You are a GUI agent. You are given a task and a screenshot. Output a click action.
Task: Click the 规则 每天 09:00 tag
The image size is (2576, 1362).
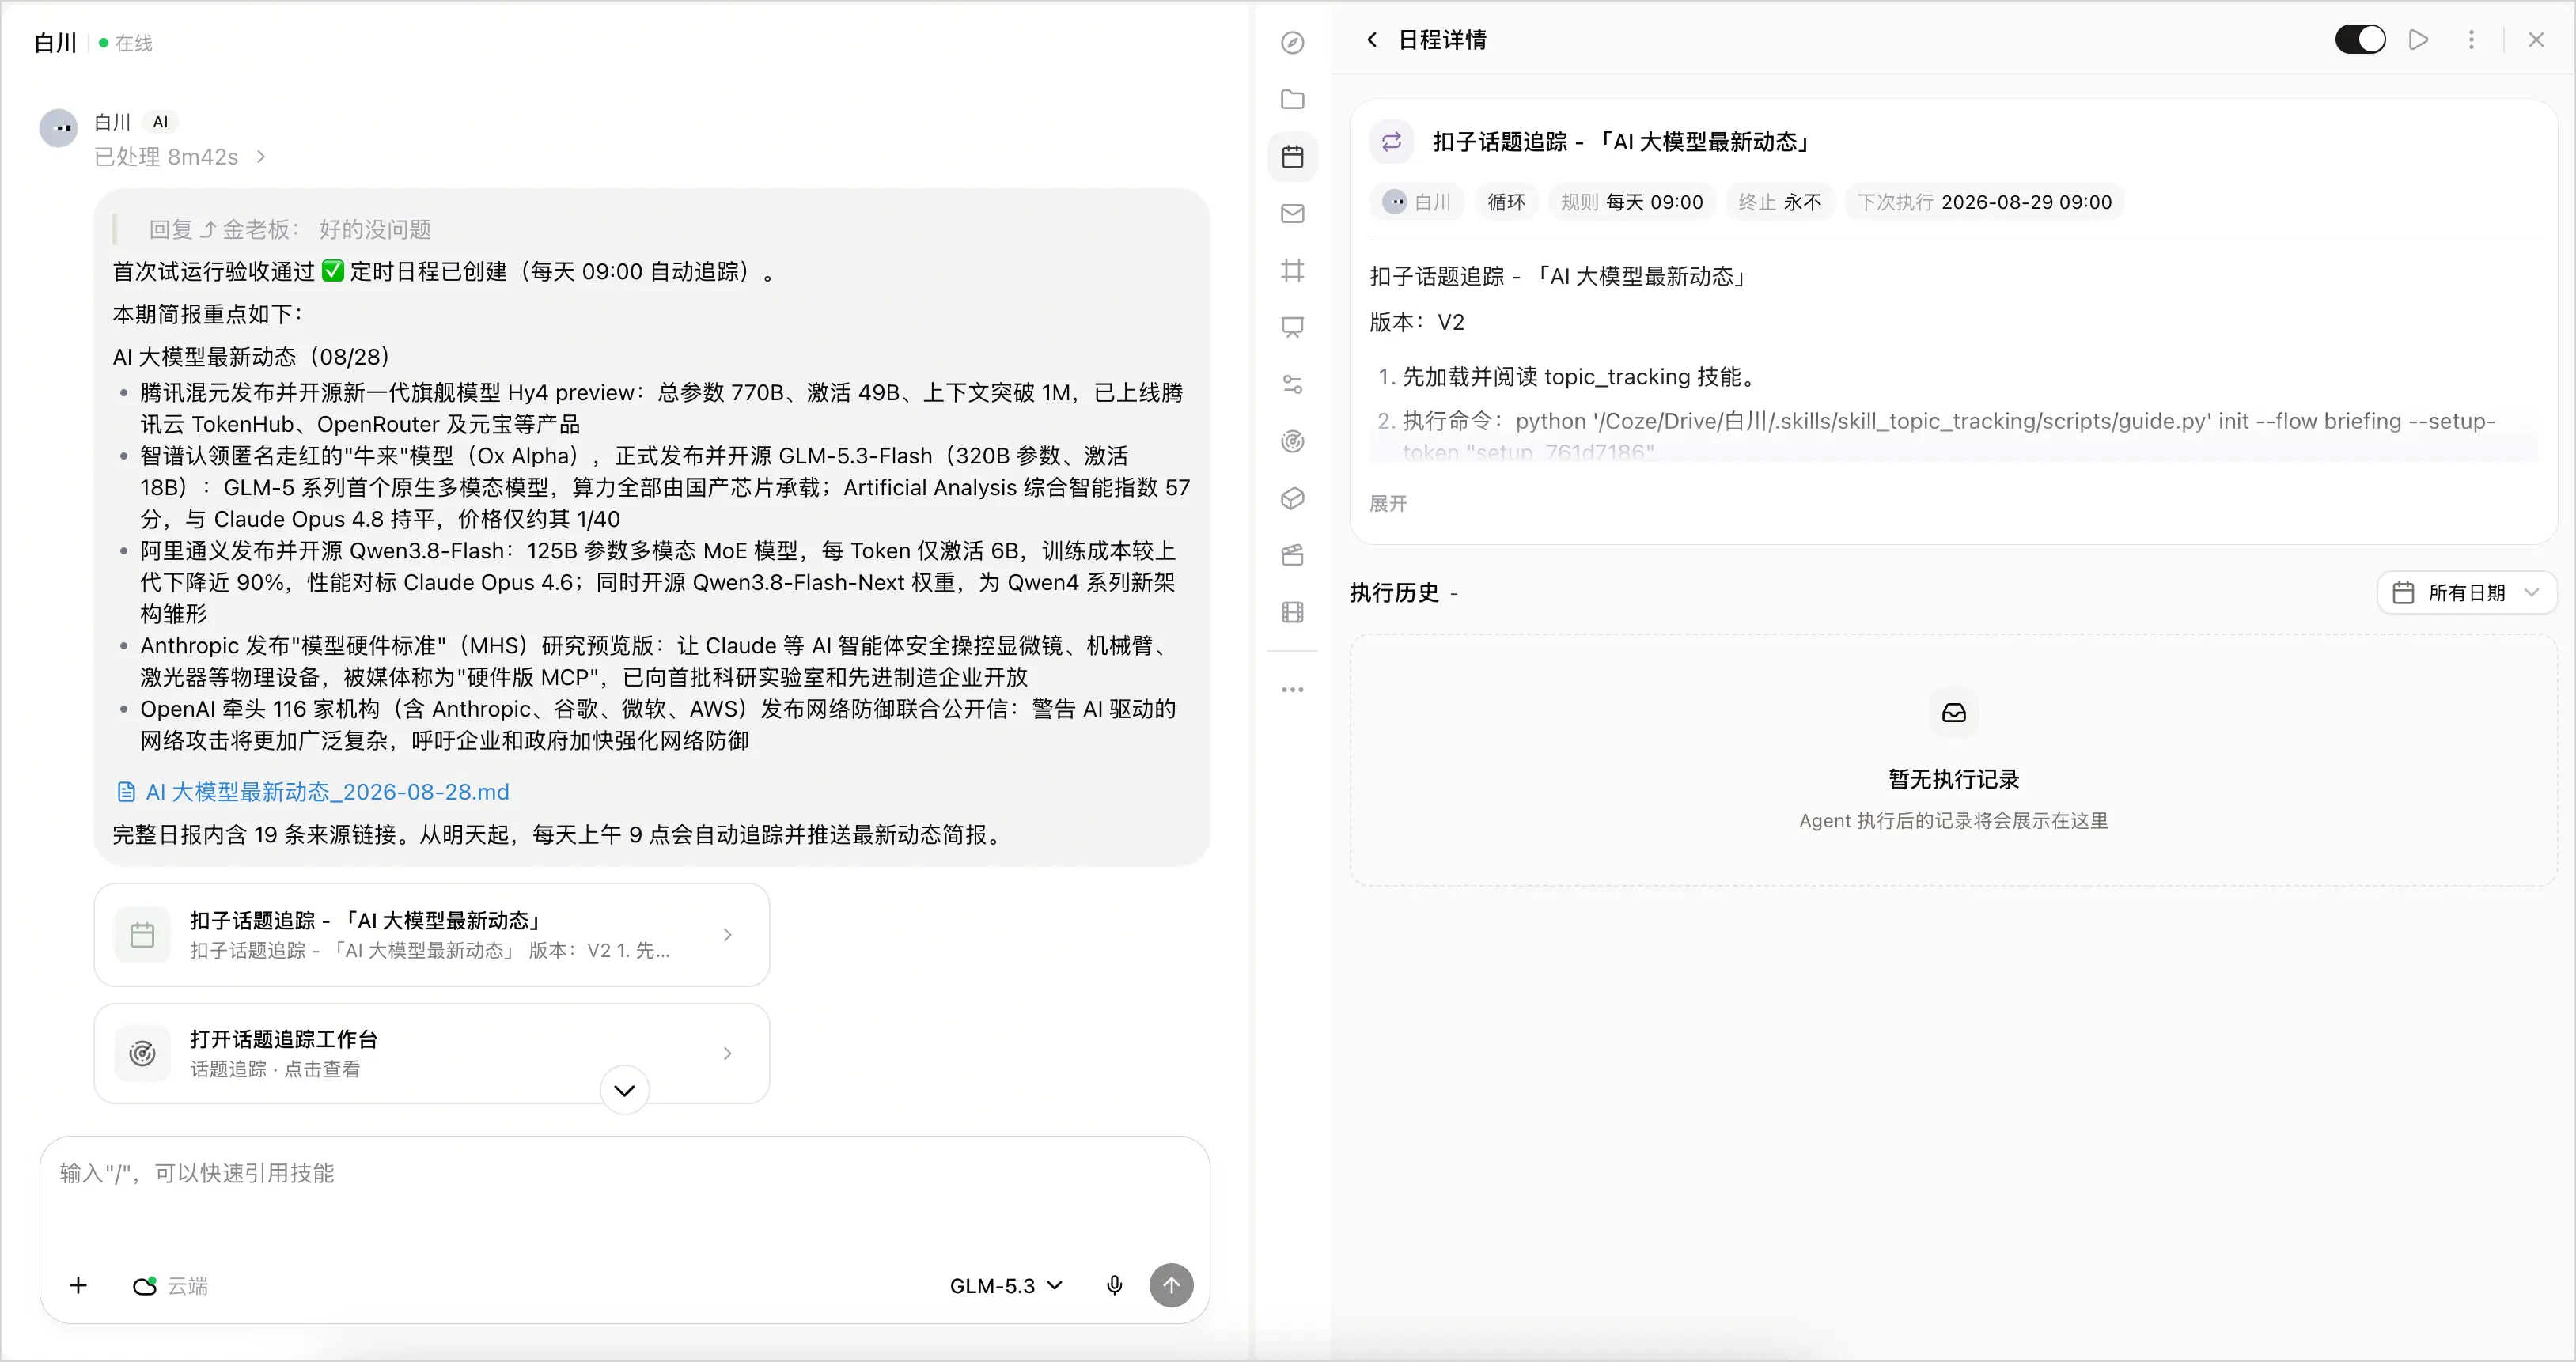point(1632,202)
